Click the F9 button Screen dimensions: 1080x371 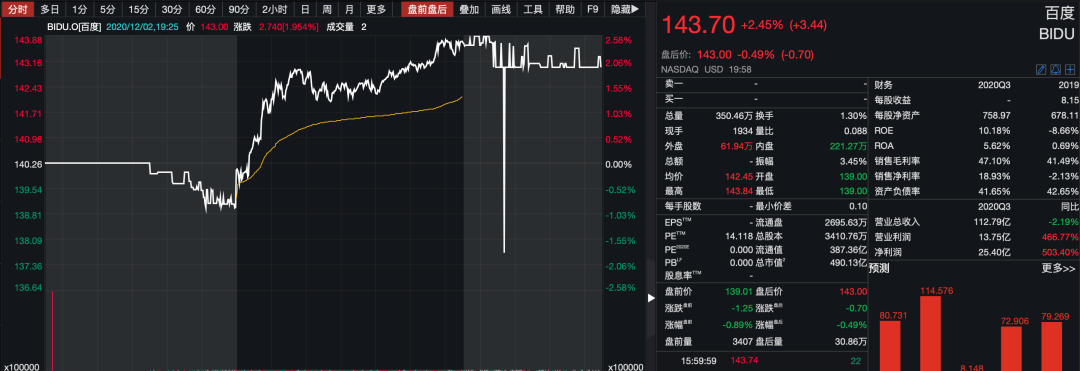pyautogui.click(x=592, y=10)
